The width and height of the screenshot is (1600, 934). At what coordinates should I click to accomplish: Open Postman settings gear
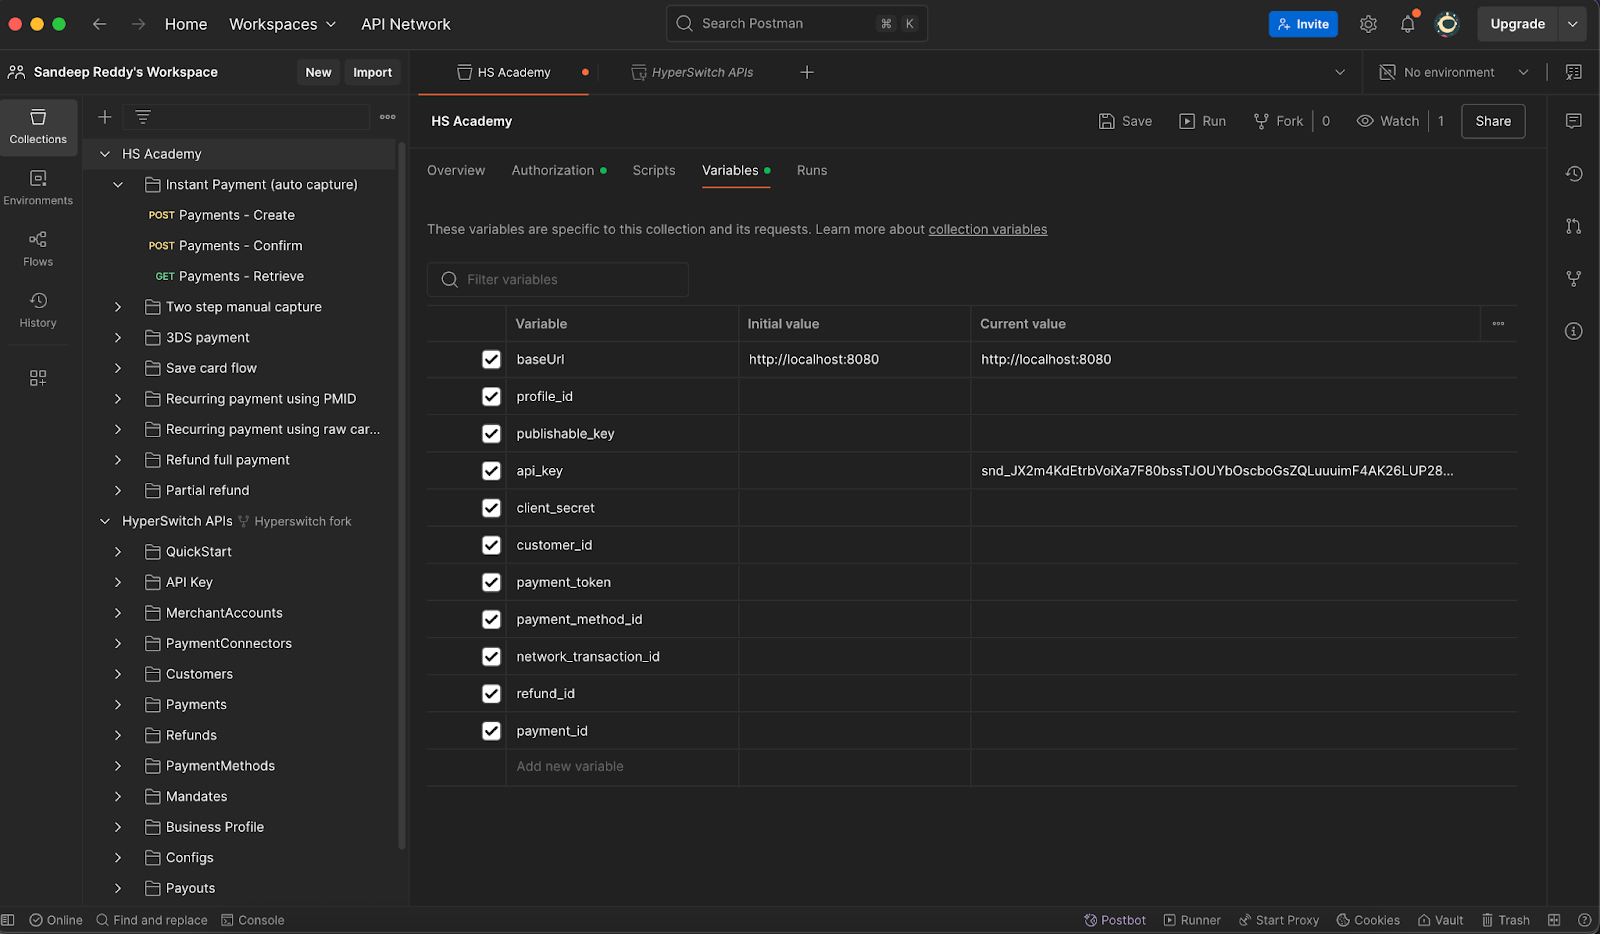pos(1368,24)
